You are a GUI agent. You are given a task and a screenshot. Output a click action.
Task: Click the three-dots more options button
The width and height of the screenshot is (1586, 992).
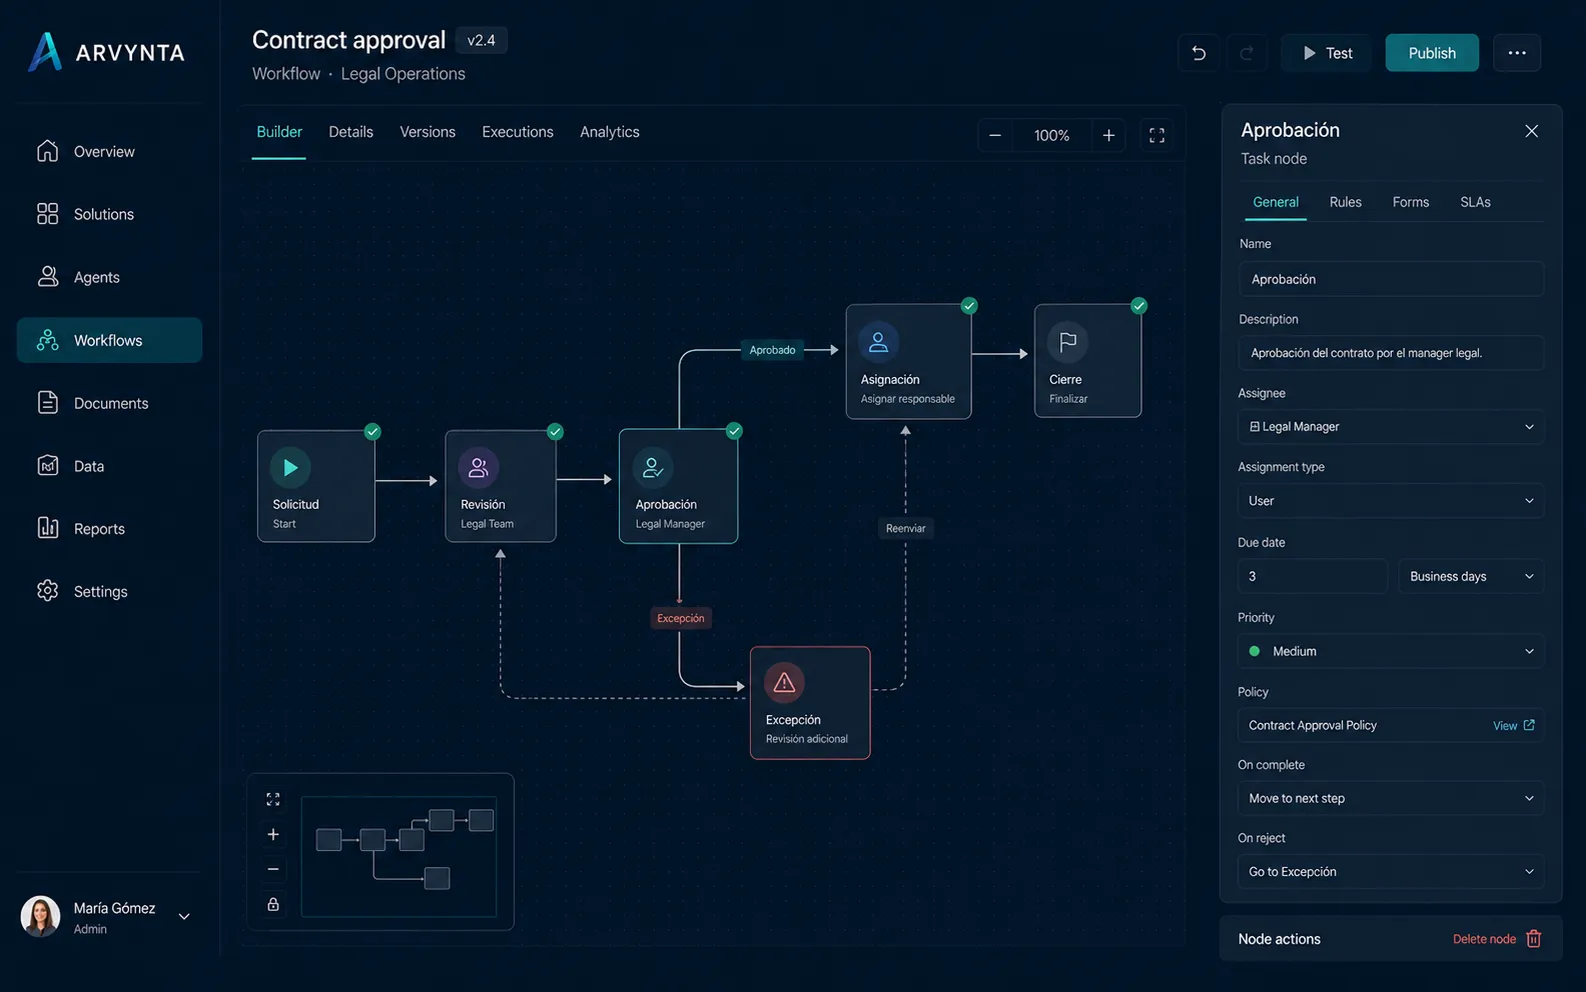pyautogui.click(x=1517, y=53)
